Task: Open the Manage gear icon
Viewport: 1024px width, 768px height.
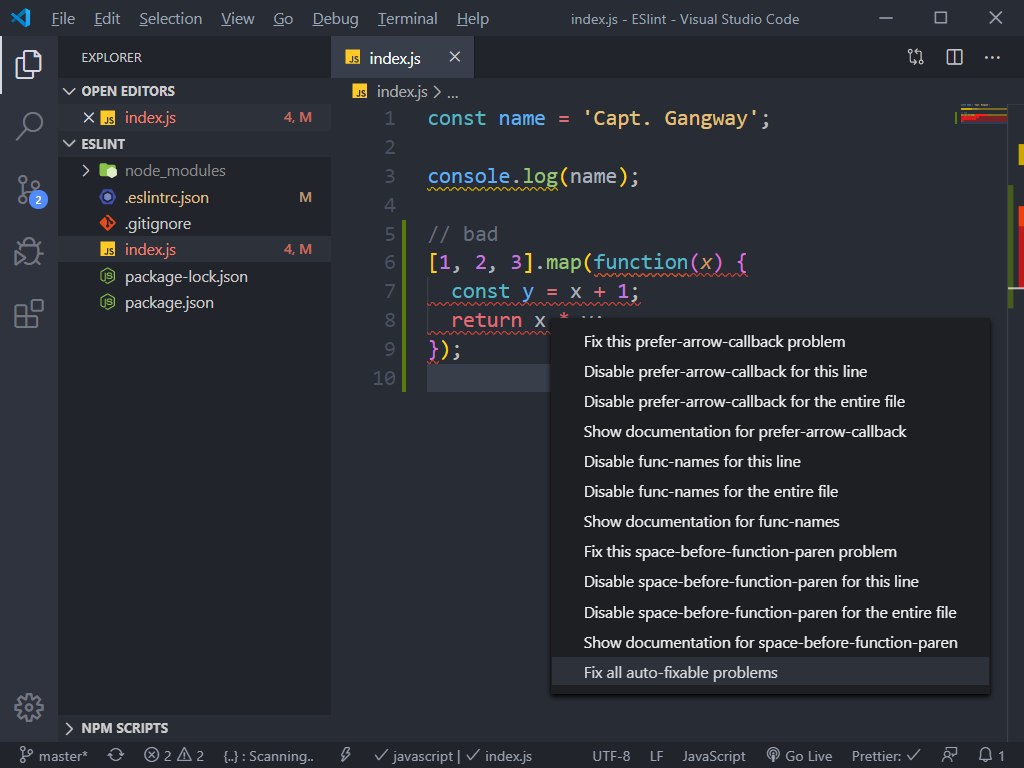Action: [29, 707]
